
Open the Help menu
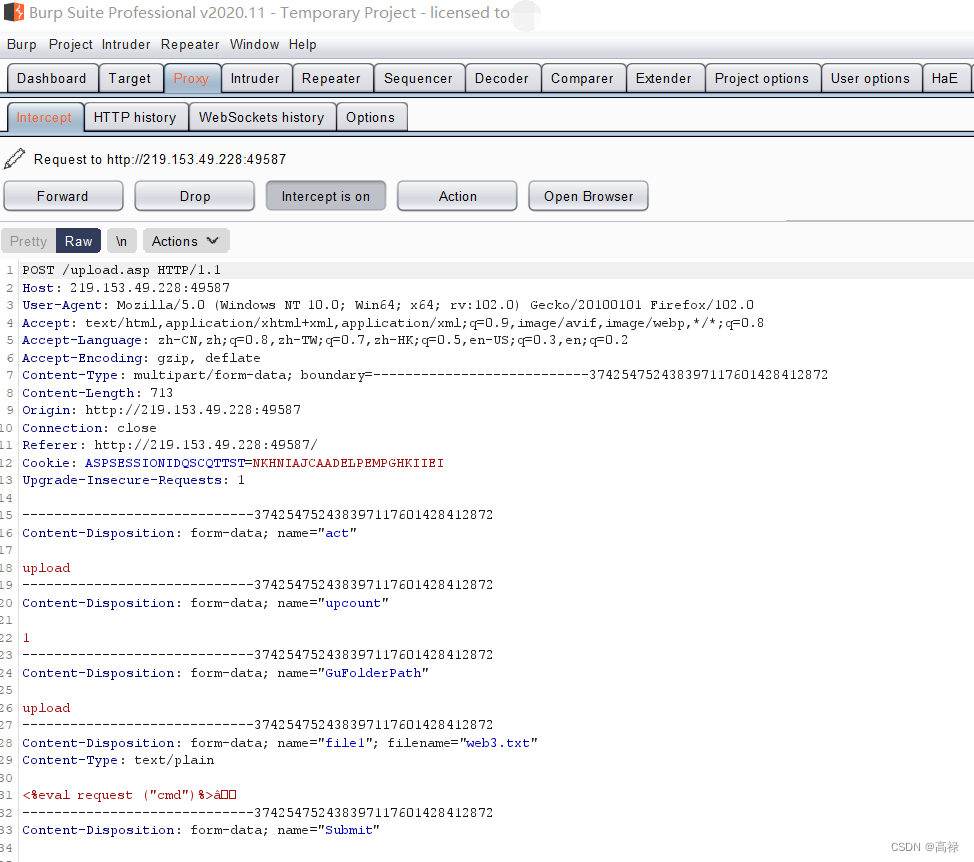tap(303, 45)
